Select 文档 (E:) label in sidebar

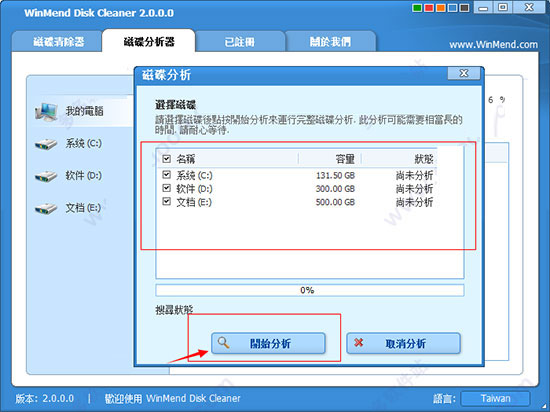pyautogui.click(x=83, y=208)
